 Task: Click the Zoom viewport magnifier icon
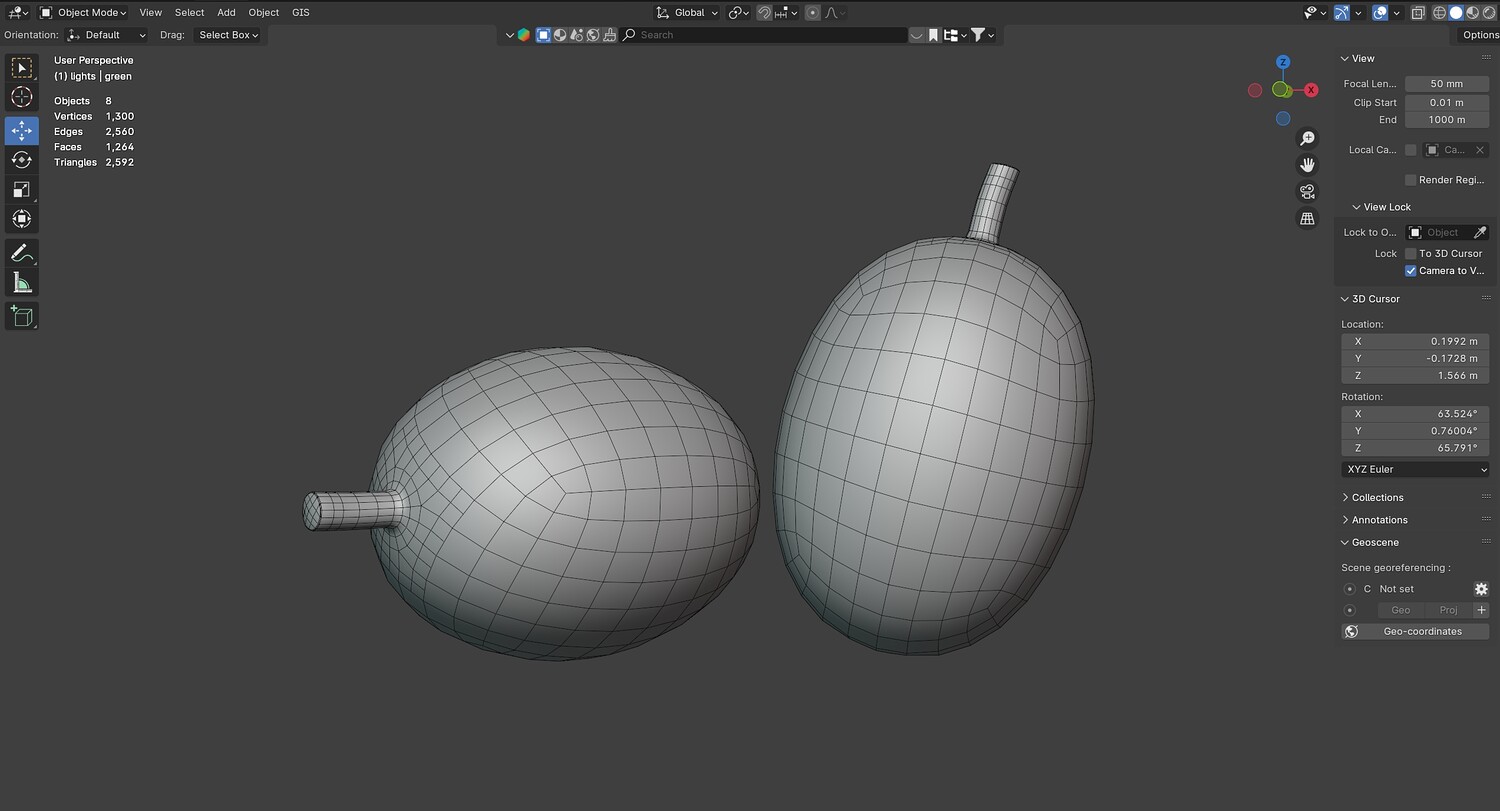1307,138
